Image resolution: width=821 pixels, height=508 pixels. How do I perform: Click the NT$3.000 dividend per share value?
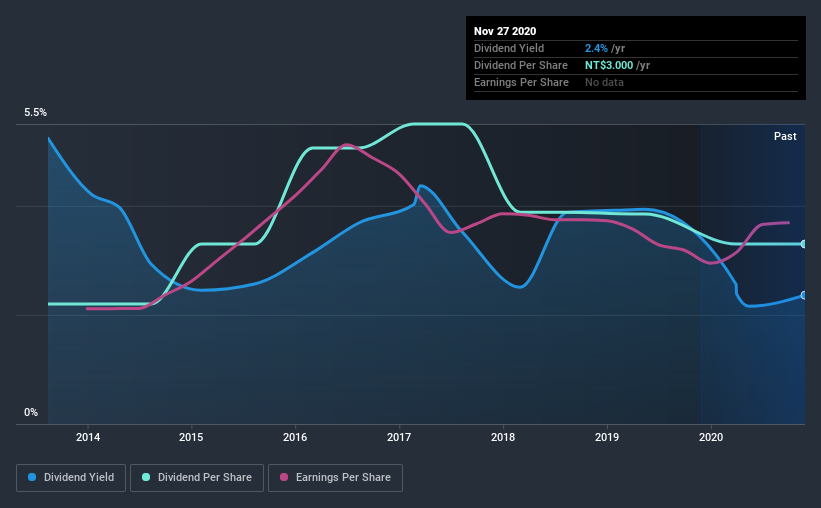[x=609, y=65]
